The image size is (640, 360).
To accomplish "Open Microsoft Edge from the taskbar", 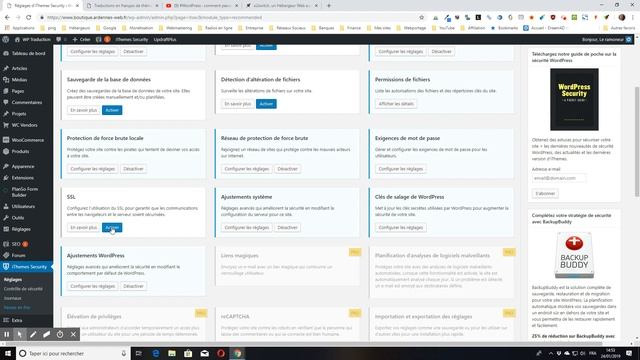I will click(156, 353).
